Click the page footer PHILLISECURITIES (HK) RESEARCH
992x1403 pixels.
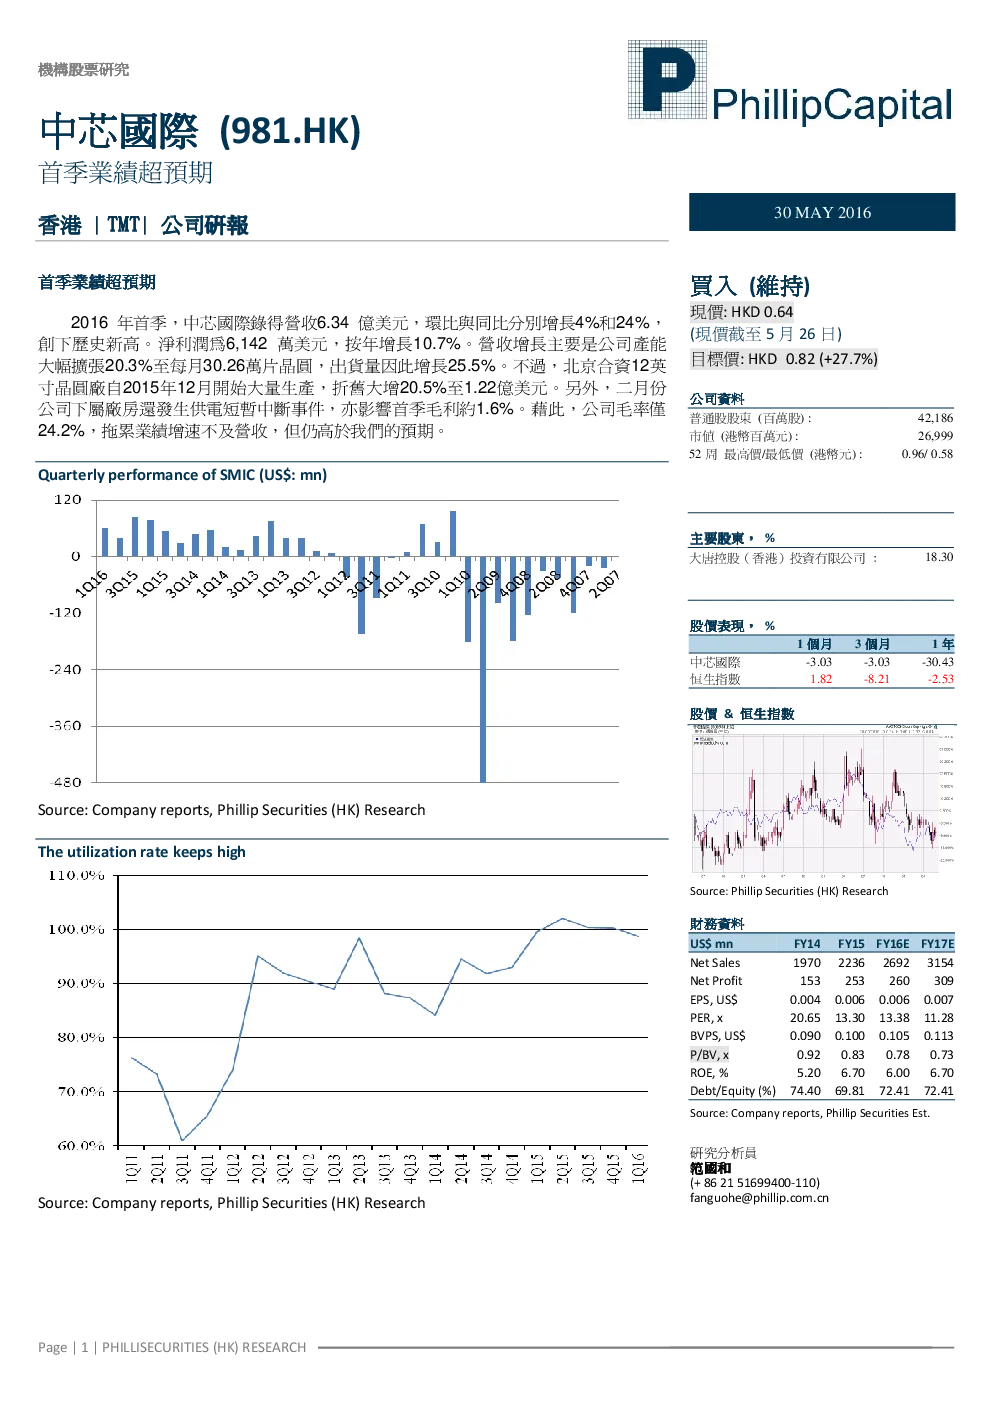coord(204,1347)
